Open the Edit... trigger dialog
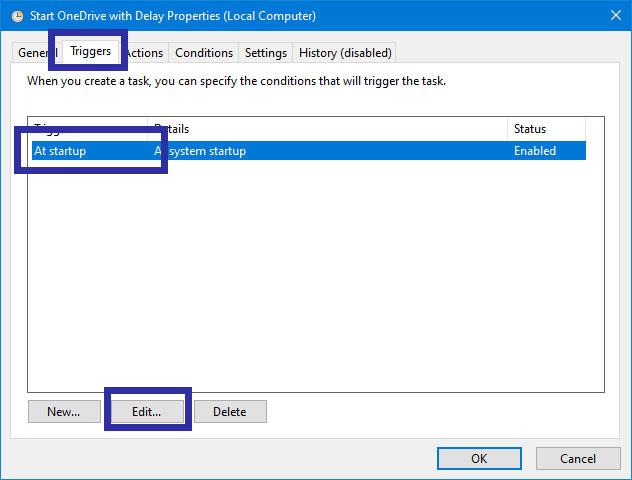The image size is (632, 480). (147, 411)
